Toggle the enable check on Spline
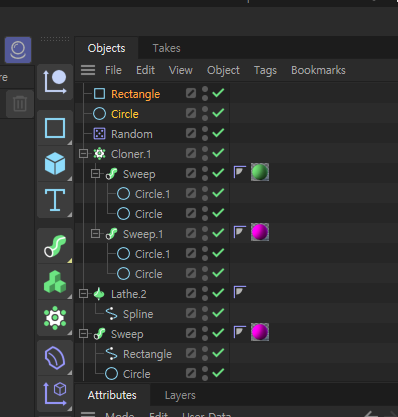Image resolution: width=398 pixels, height=417 pixels. pyautogui.click(x=218, y=313)
